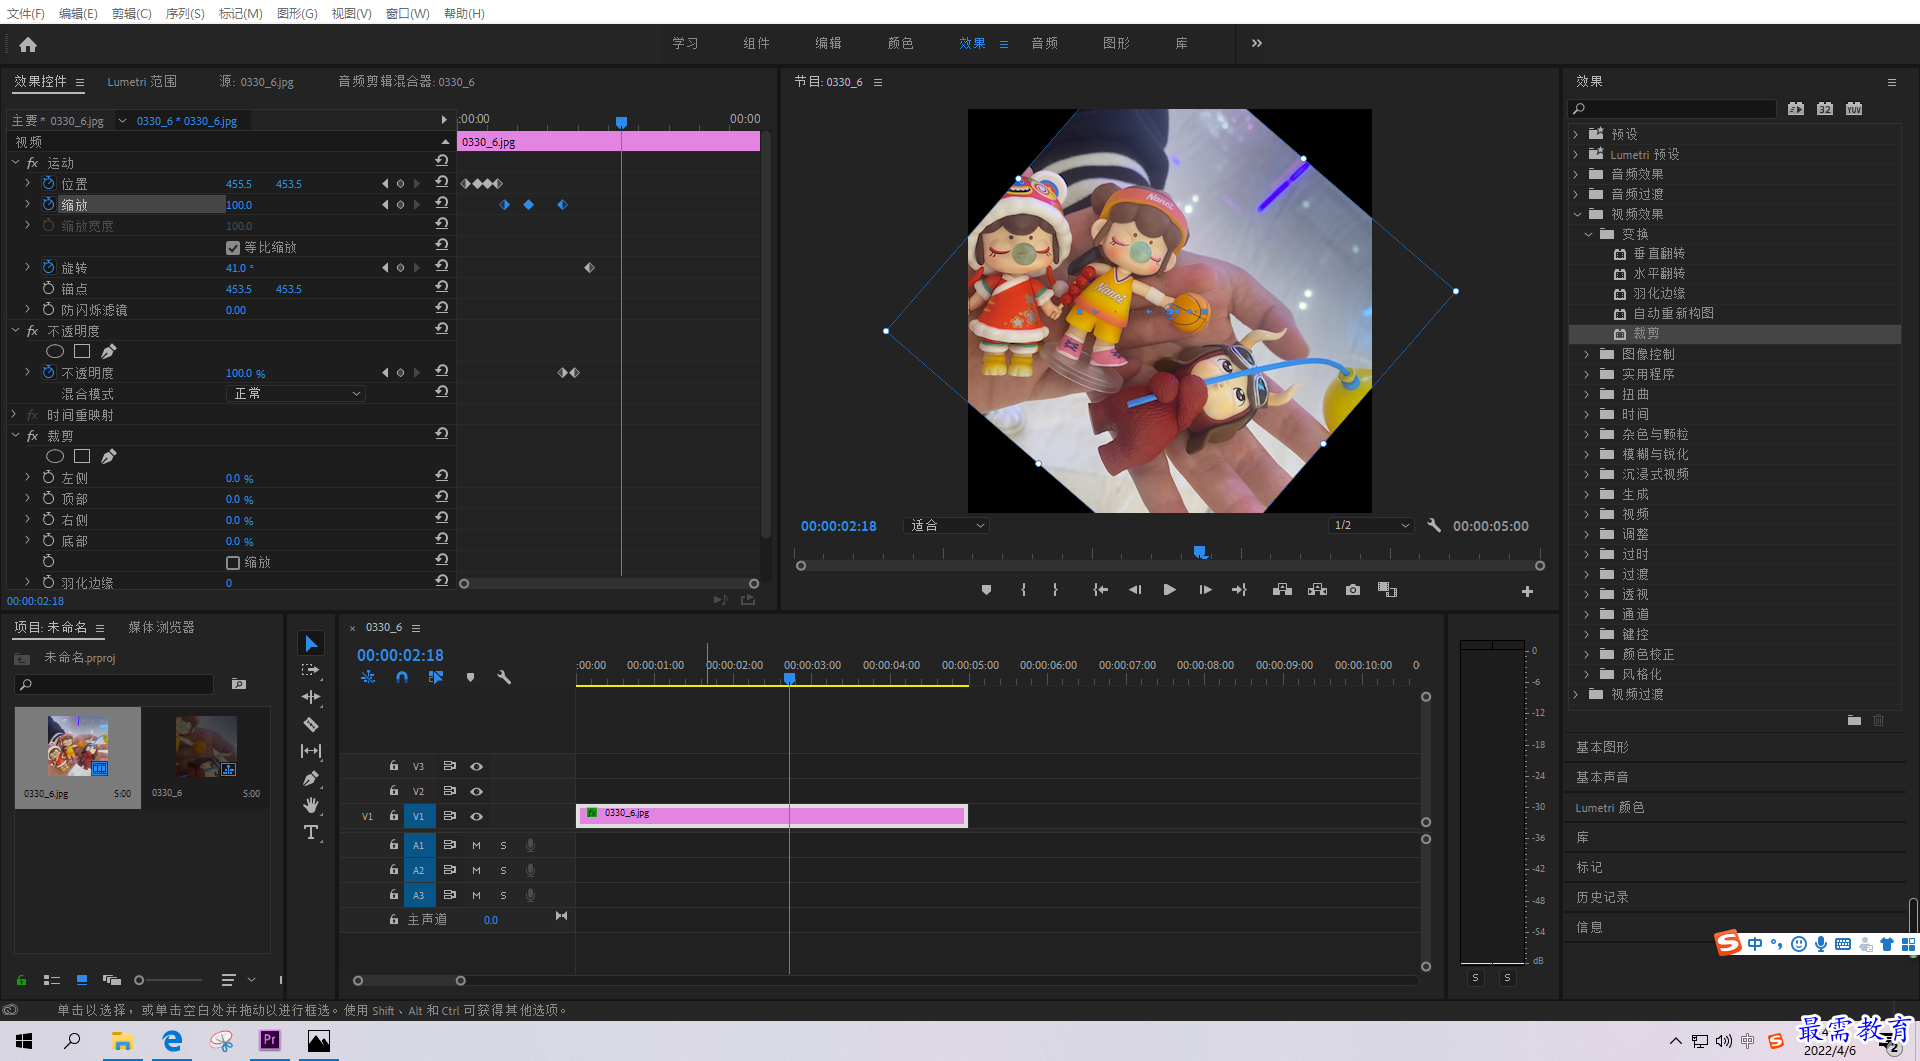Open the 混合模式 dropdown
Image resolution: width=1920 pixels, height=1061 pixels.
tap(296, 394)
